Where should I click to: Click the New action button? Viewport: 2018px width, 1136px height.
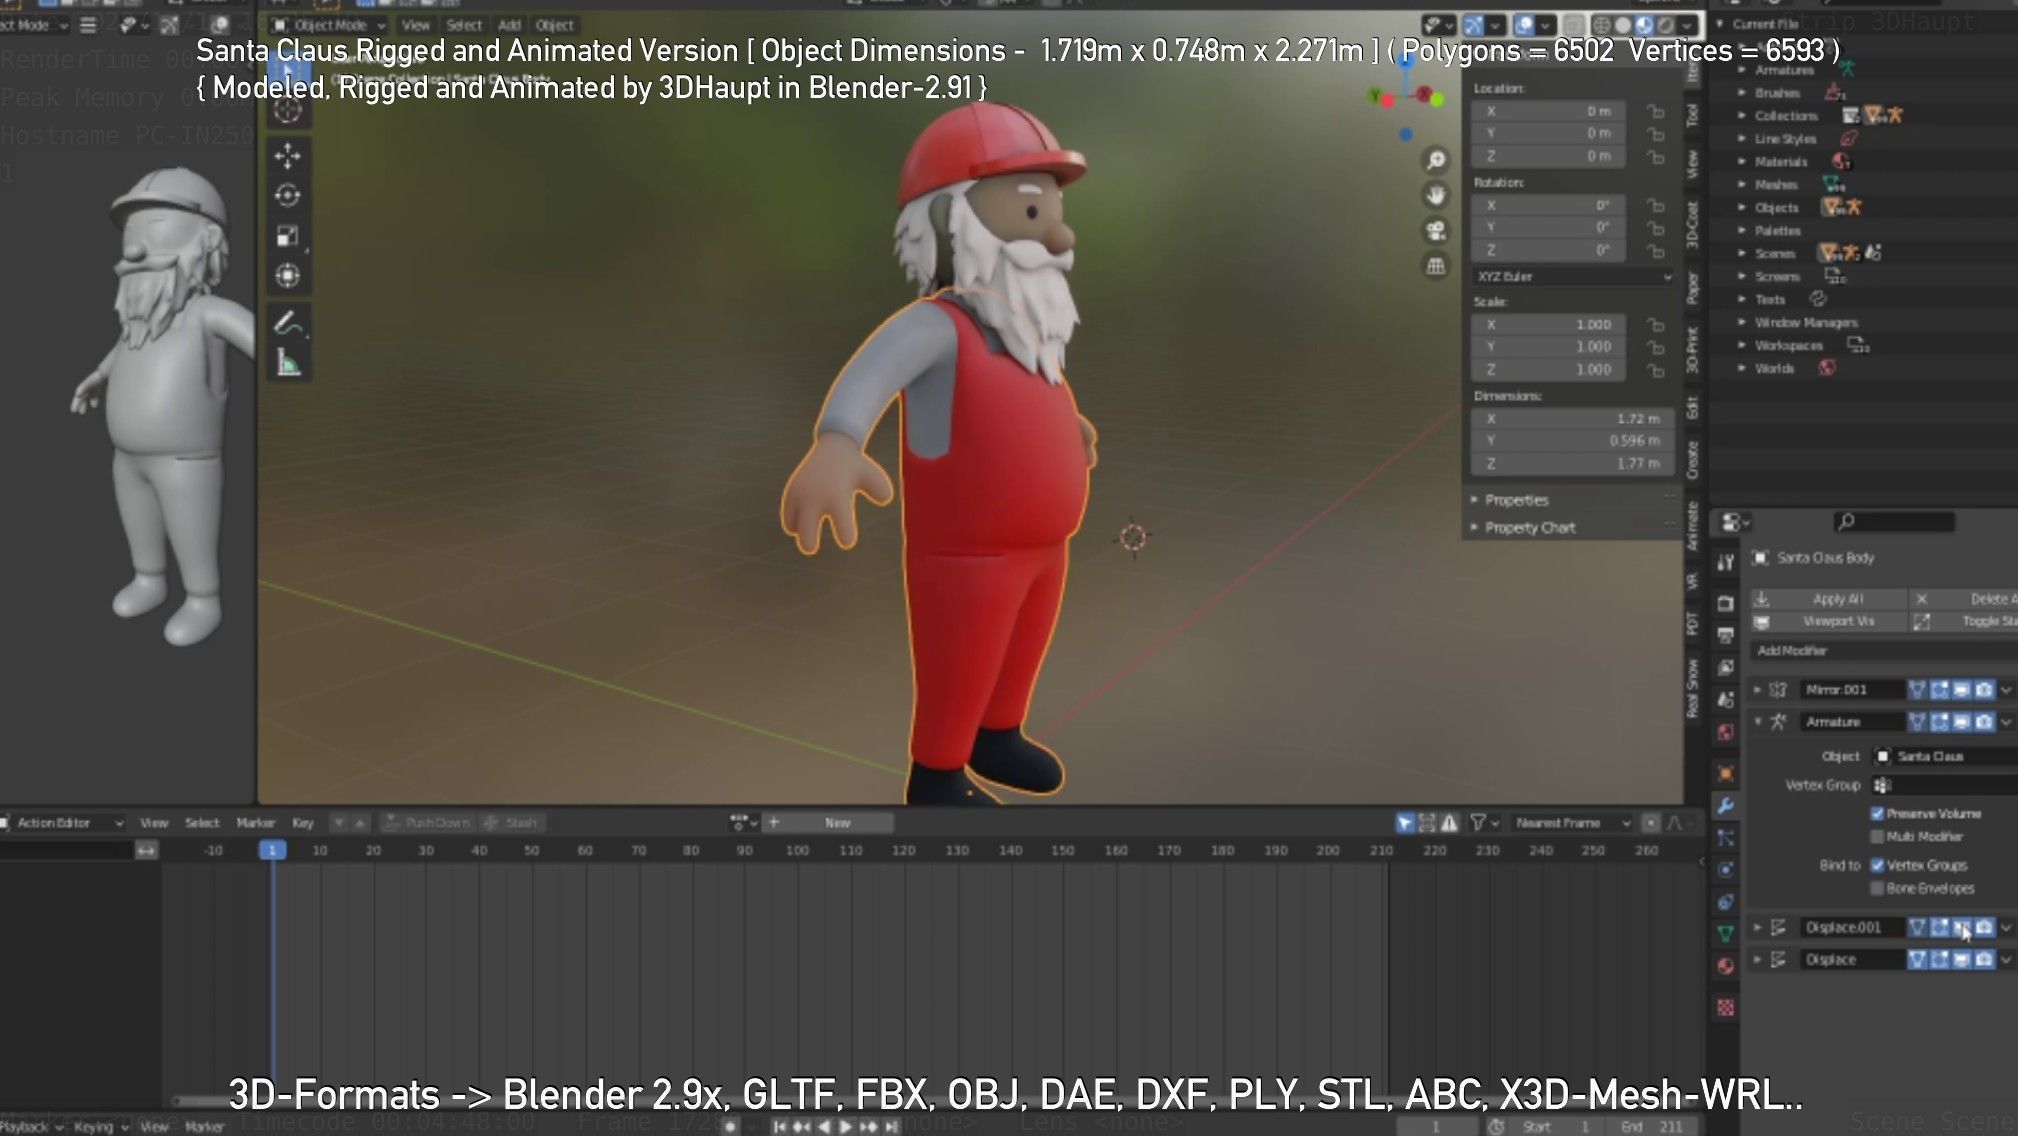click(x=838, y=823)
